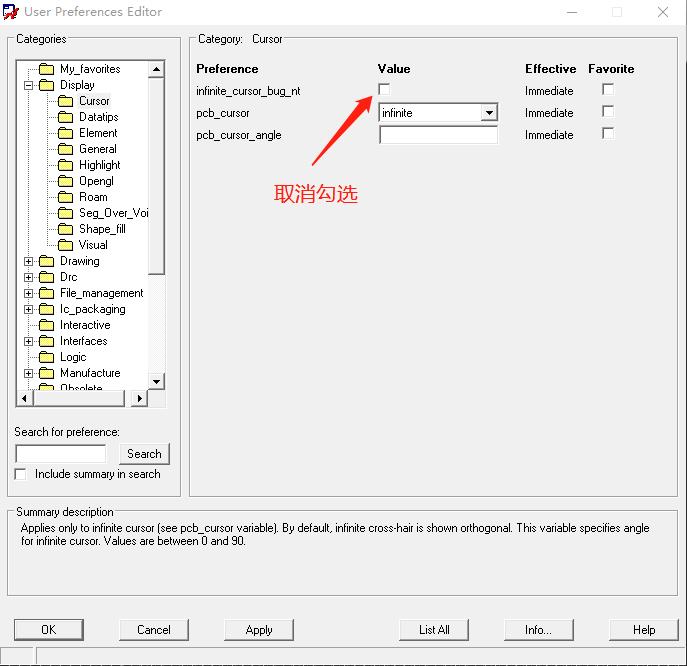Select the Shape_fill category
The image size is (687, 666).
pos(102,229)
